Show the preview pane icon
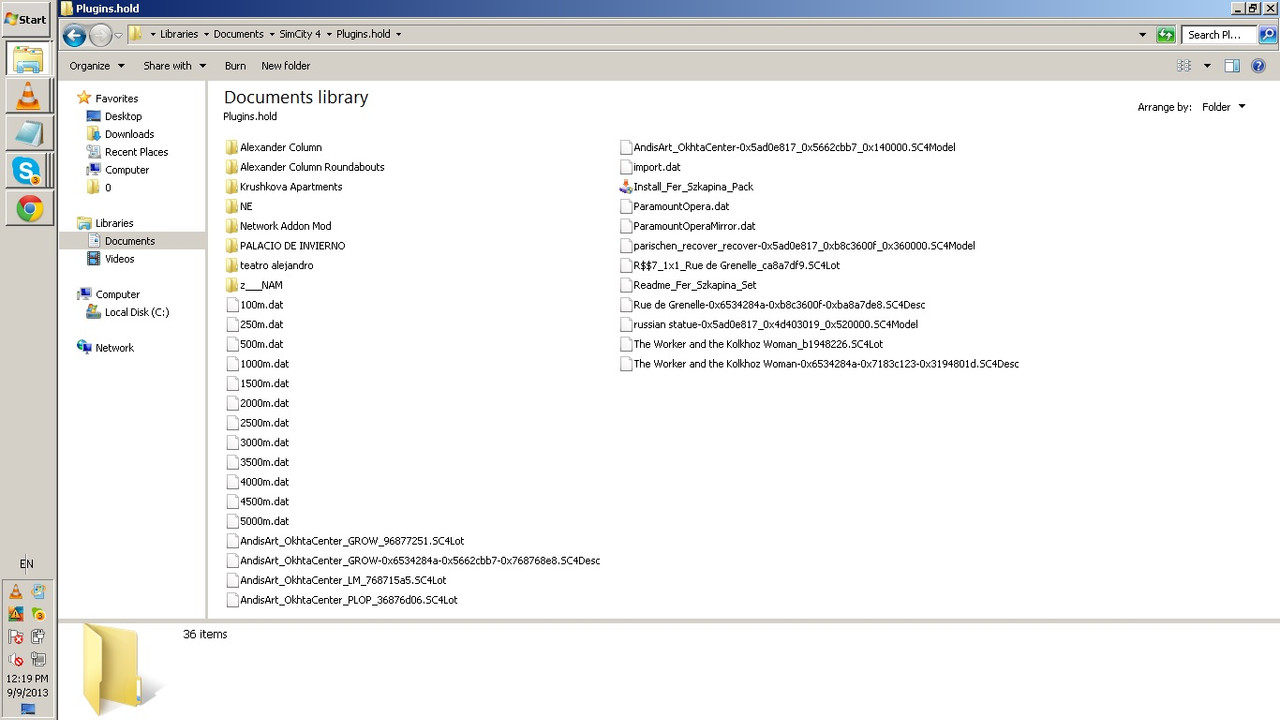1280x720 pixels. click(1232, 66)
